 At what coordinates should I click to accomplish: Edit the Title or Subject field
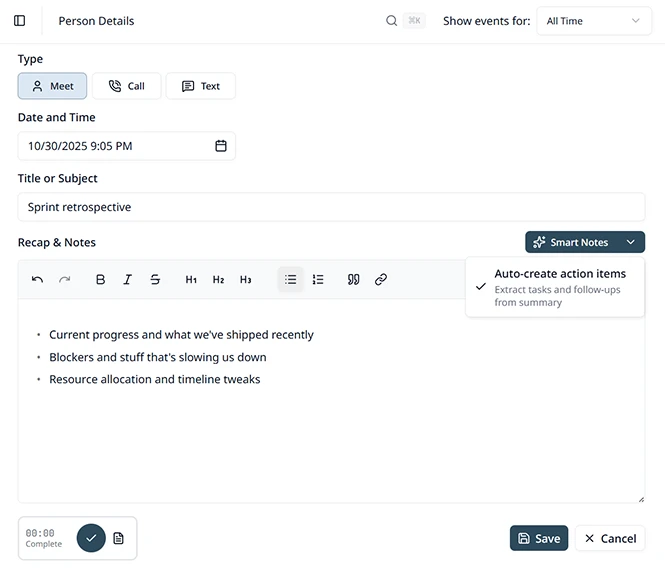pyautogui.click(x=331, y=207)
